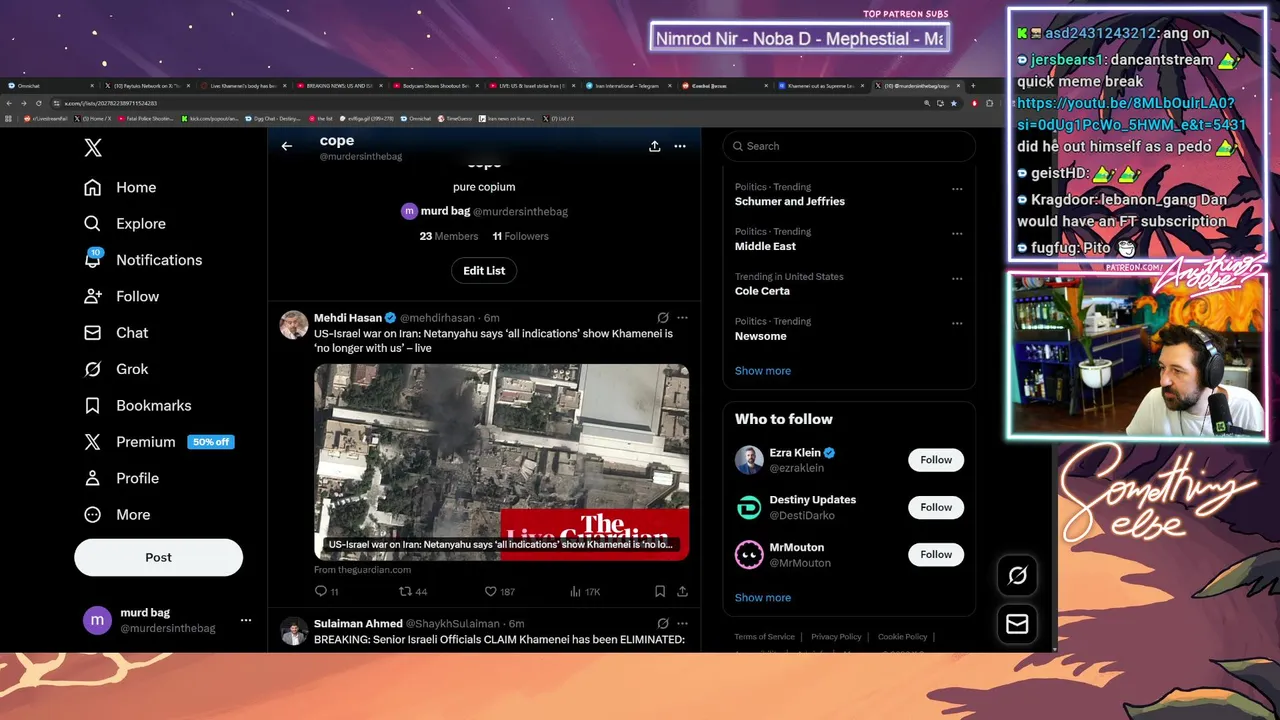Image resolution: width=1280 pixels, height=720 pixels.
Task: Open the Guardian article image card
Action: pos(501,461)
